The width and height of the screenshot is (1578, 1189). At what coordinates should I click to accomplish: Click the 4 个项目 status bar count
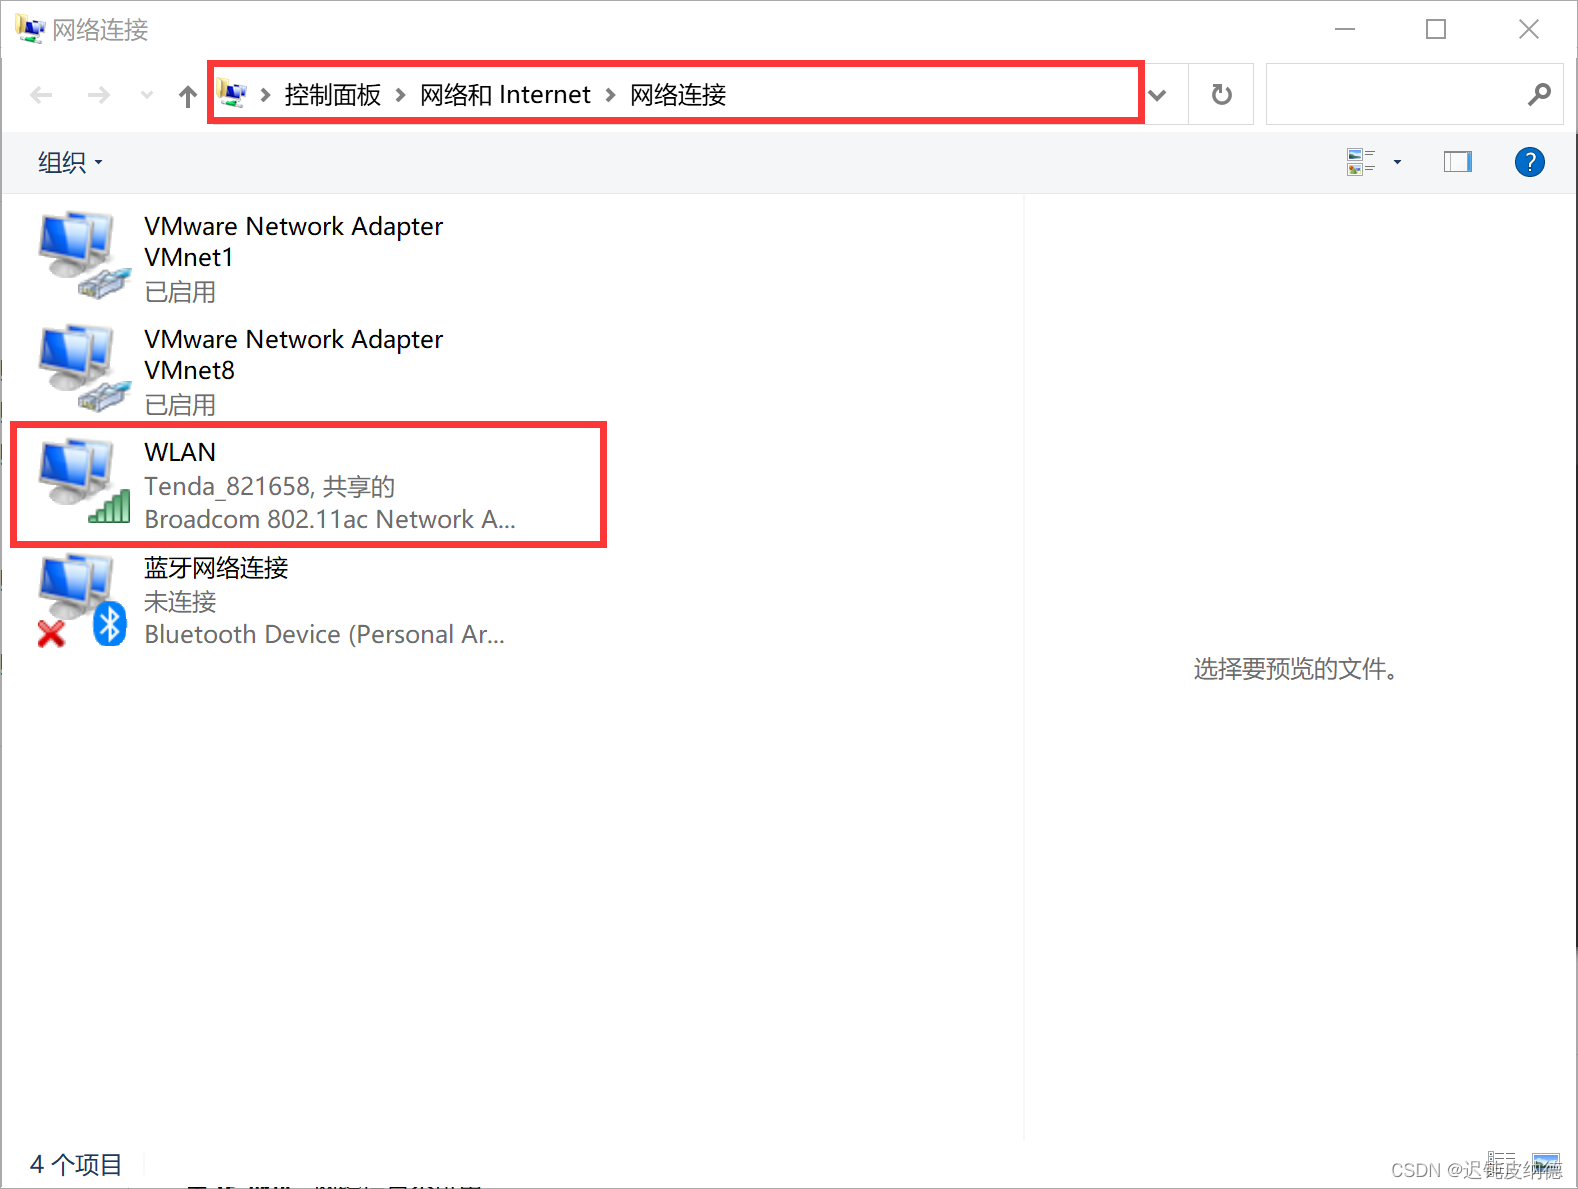(76, 1164)
